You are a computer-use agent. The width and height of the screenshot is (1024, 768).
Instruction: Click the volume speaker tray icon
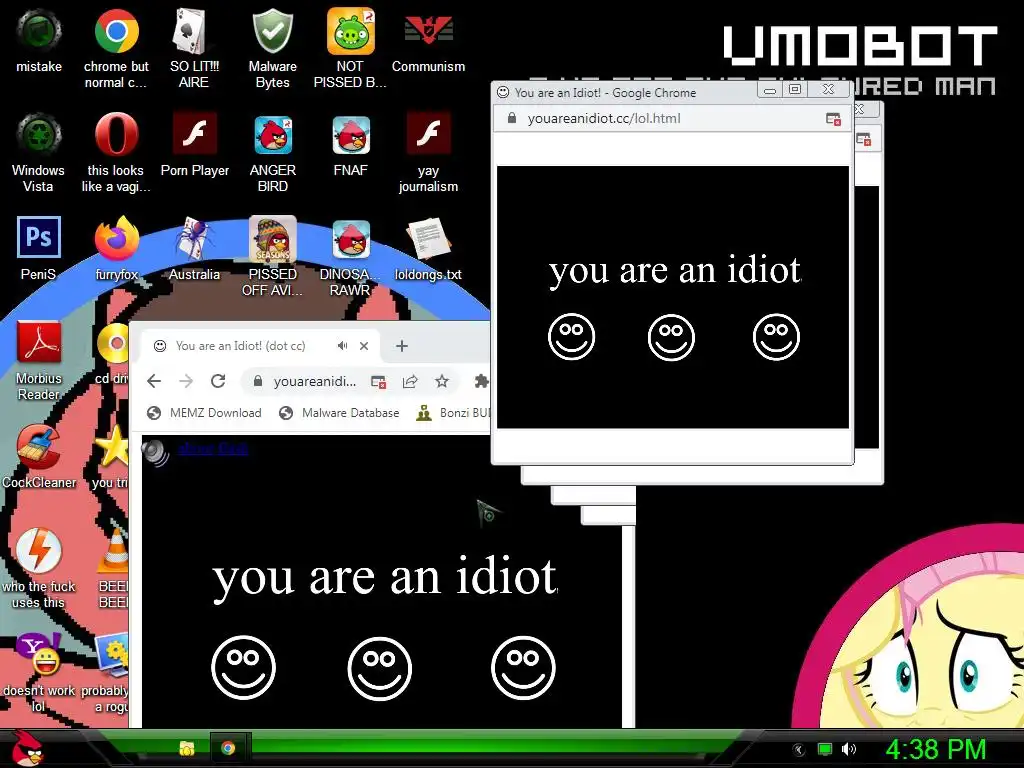tap(849, 749)
